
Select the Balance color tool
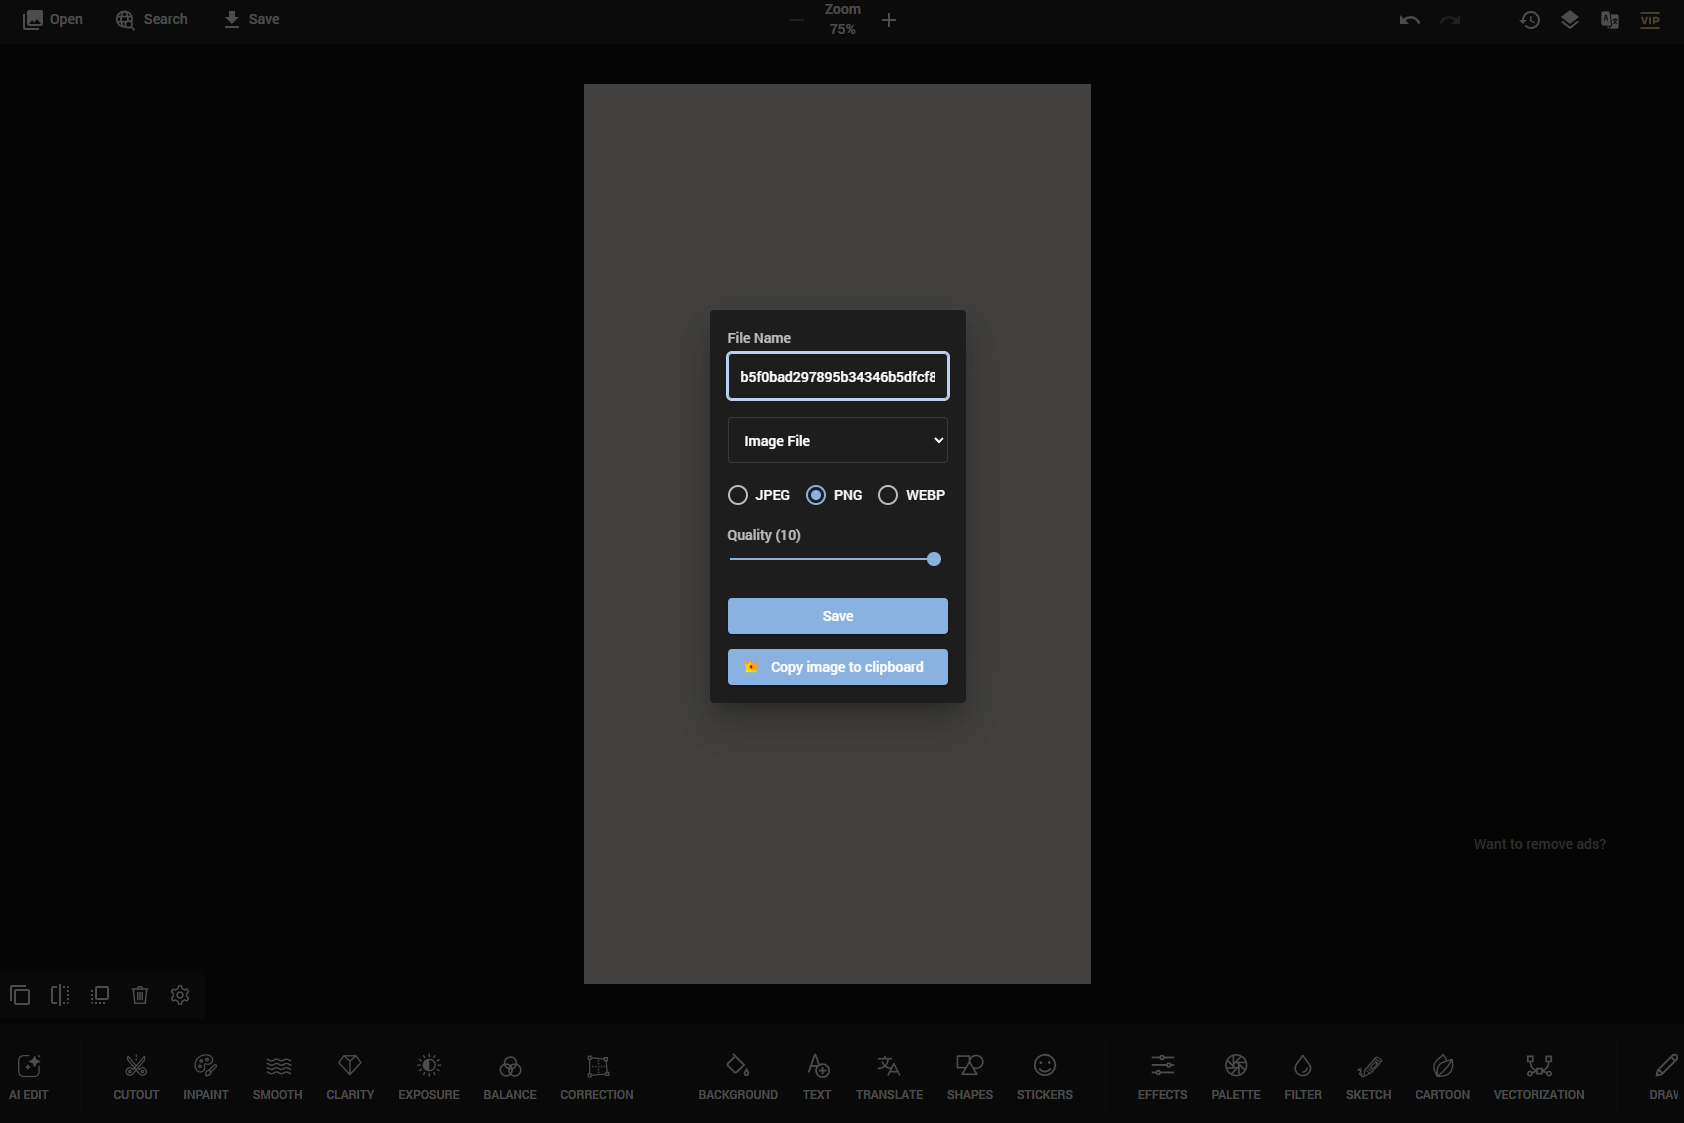(x=510, y=1076)
